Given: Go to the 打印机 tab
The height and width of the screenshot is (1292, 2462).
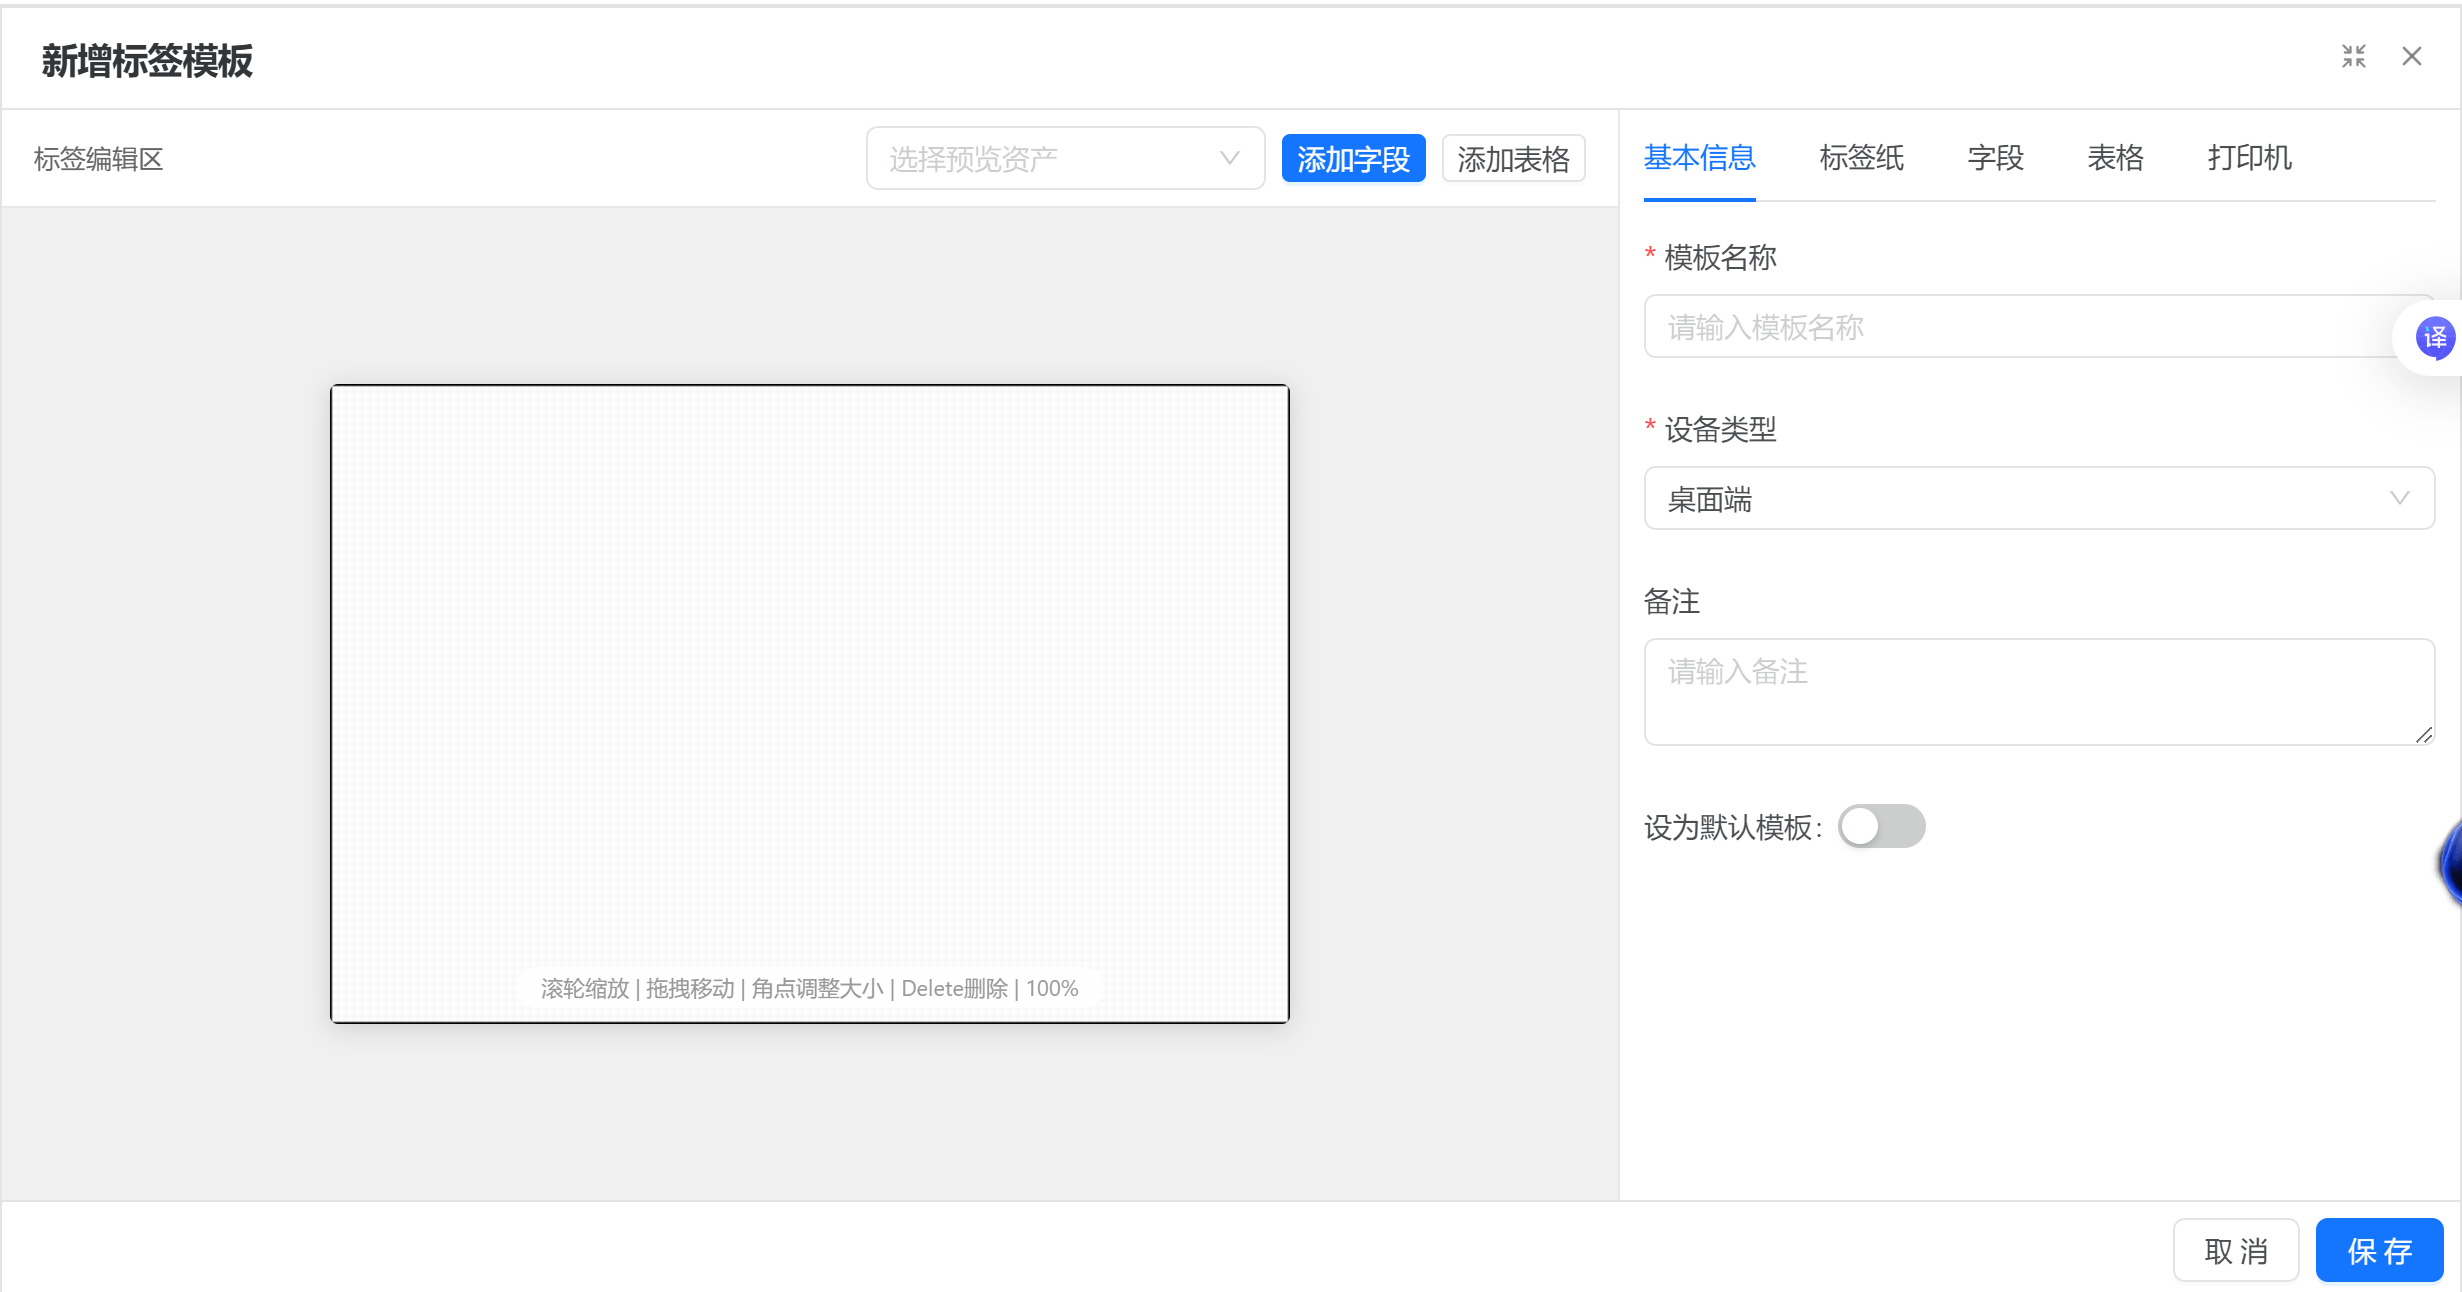Looking at the screenshot, I should (x=2249, y=158).
